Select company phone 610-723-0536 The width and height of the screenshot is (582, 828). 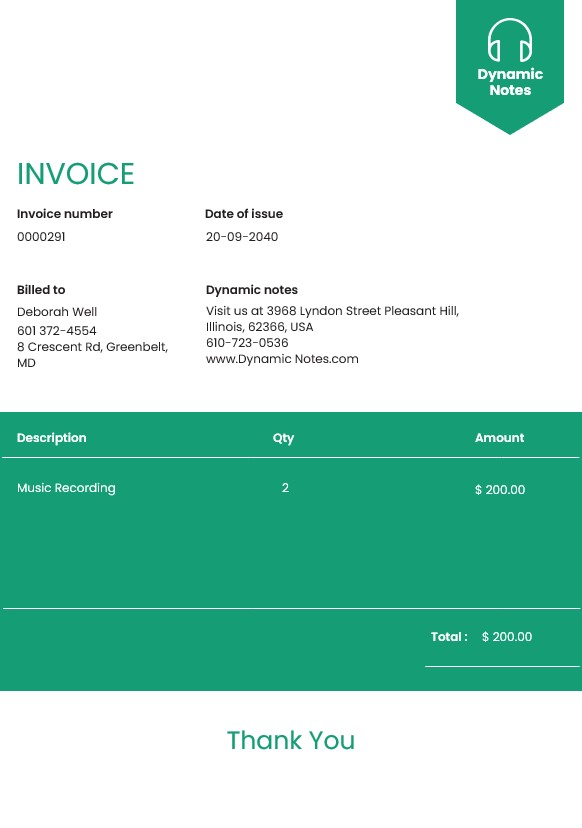pos(247,343)
